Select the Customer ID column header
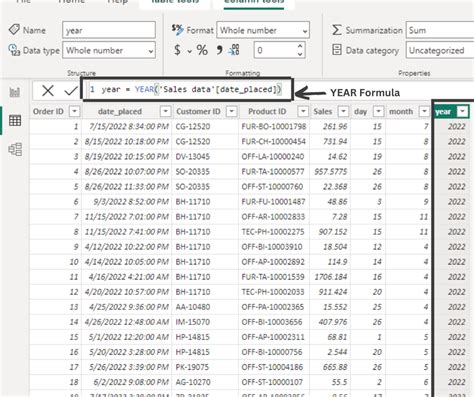The height and width of the screenshot is (397, 474). [198, 111]
